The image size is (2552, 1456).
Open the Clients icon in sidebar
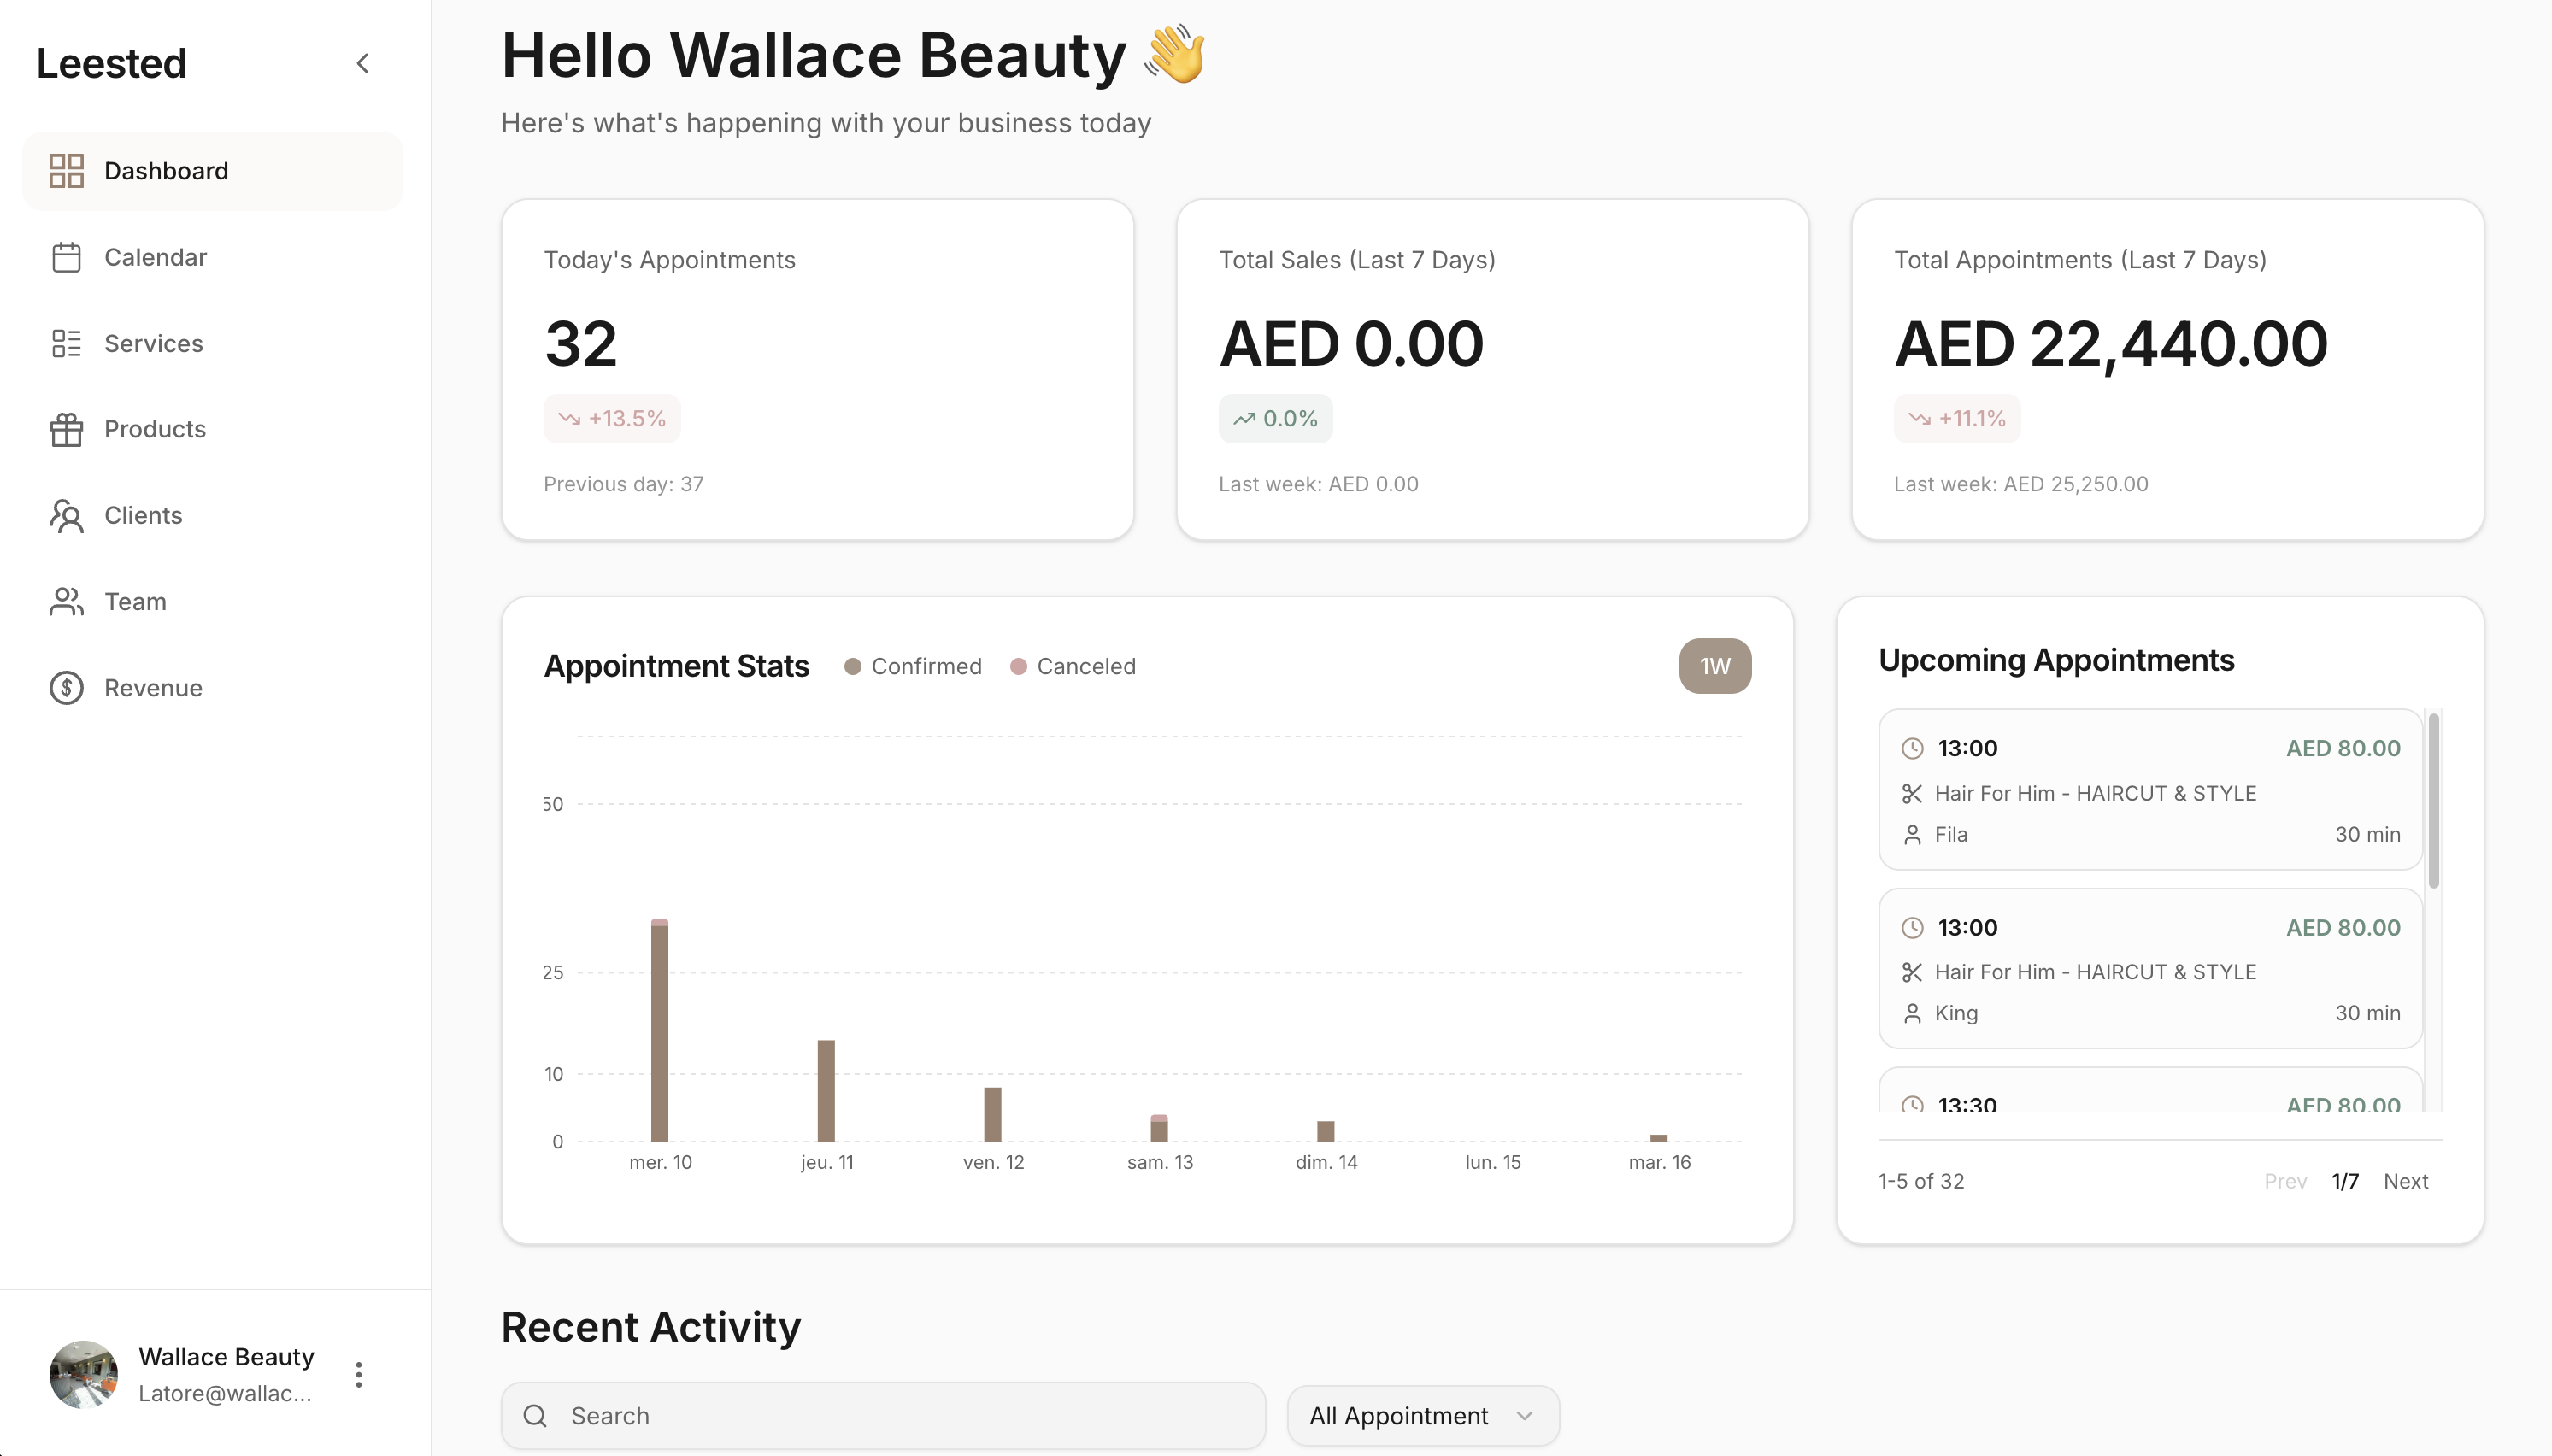point(66,515)
